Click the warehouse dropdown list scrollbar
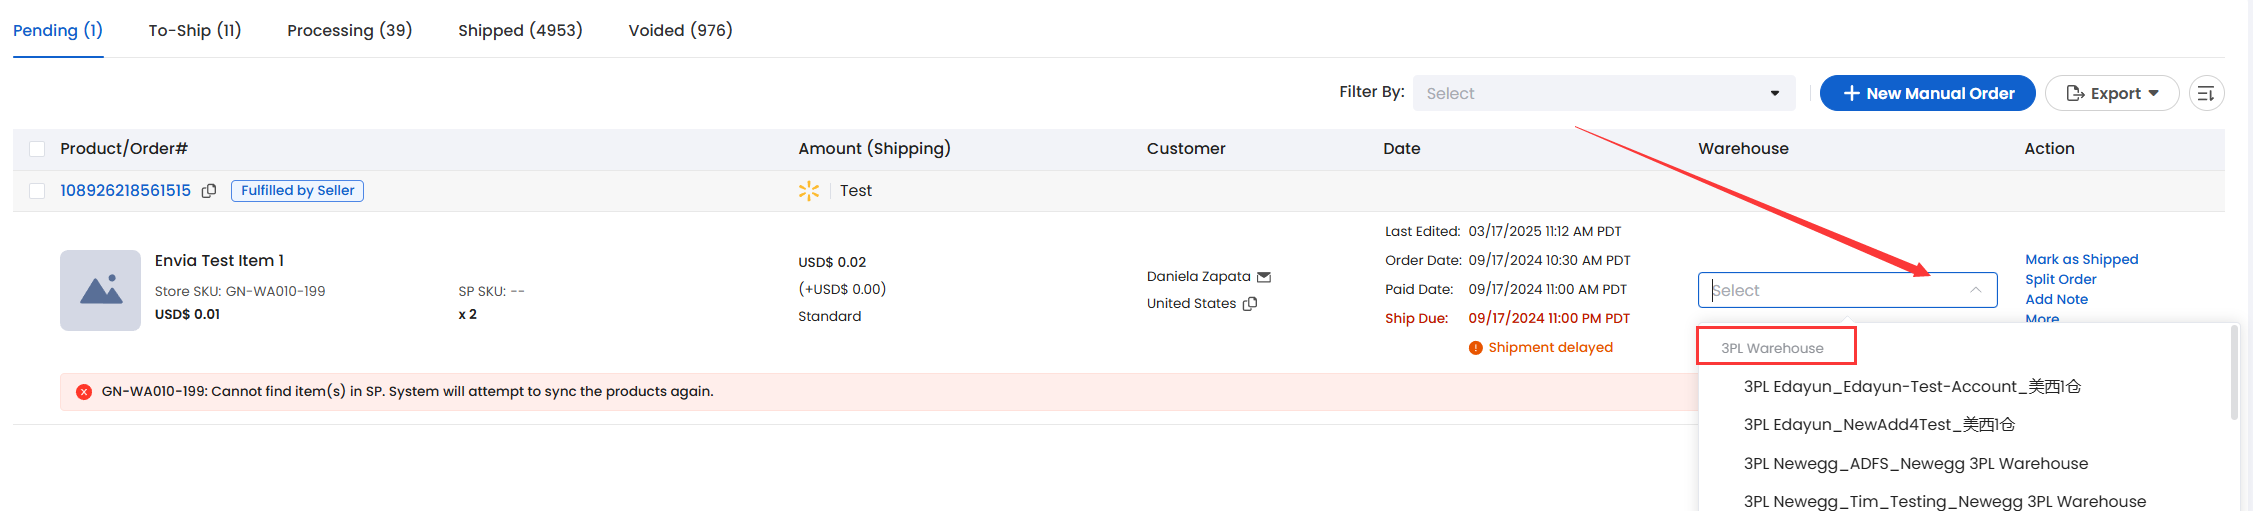Image resolution: width=2253 pixels, height=511 pixels. tap(2234, 372)
